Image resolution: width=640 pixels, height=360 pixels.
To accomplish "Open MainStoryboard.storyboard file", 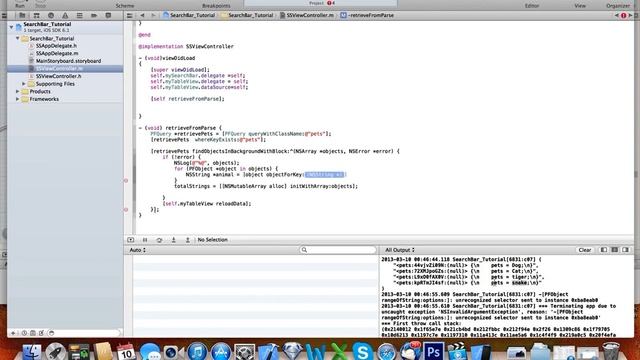I will coord(68,61).
